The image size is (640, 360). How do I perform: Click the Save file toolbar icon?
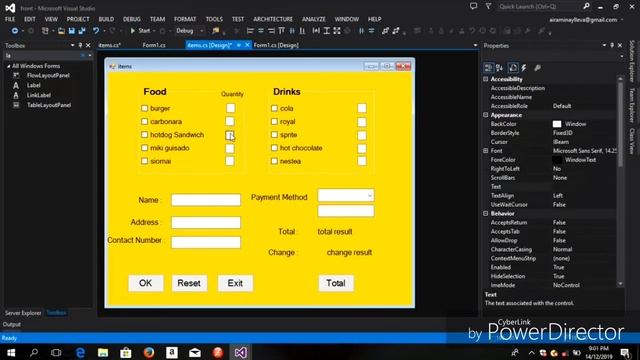click(71, 31)
